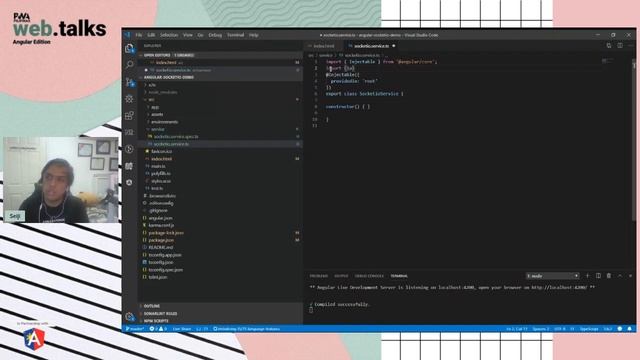Open the Terminal menu
640x360 pixels.
[236, 35]
